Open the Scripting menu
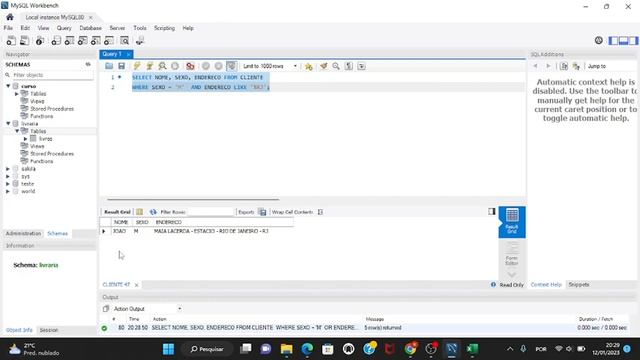Image resolution: width=640 pixels, height=360 pixels. (x=164, y=28)
